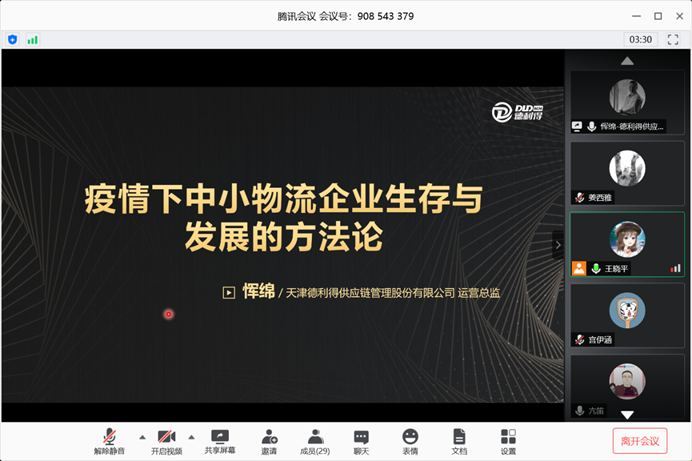692x461 pixels.
Task: Expand video options arrow beside camera
Action: coord(194,437)
